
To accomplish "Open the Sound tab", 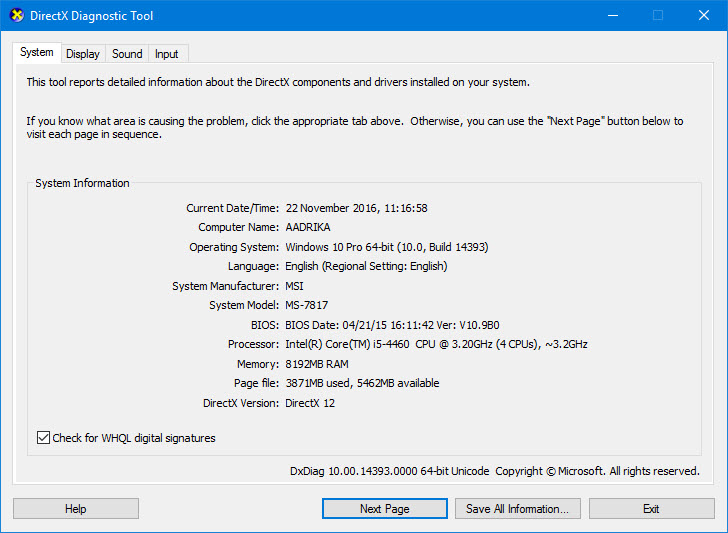I will tap(127, 54).
